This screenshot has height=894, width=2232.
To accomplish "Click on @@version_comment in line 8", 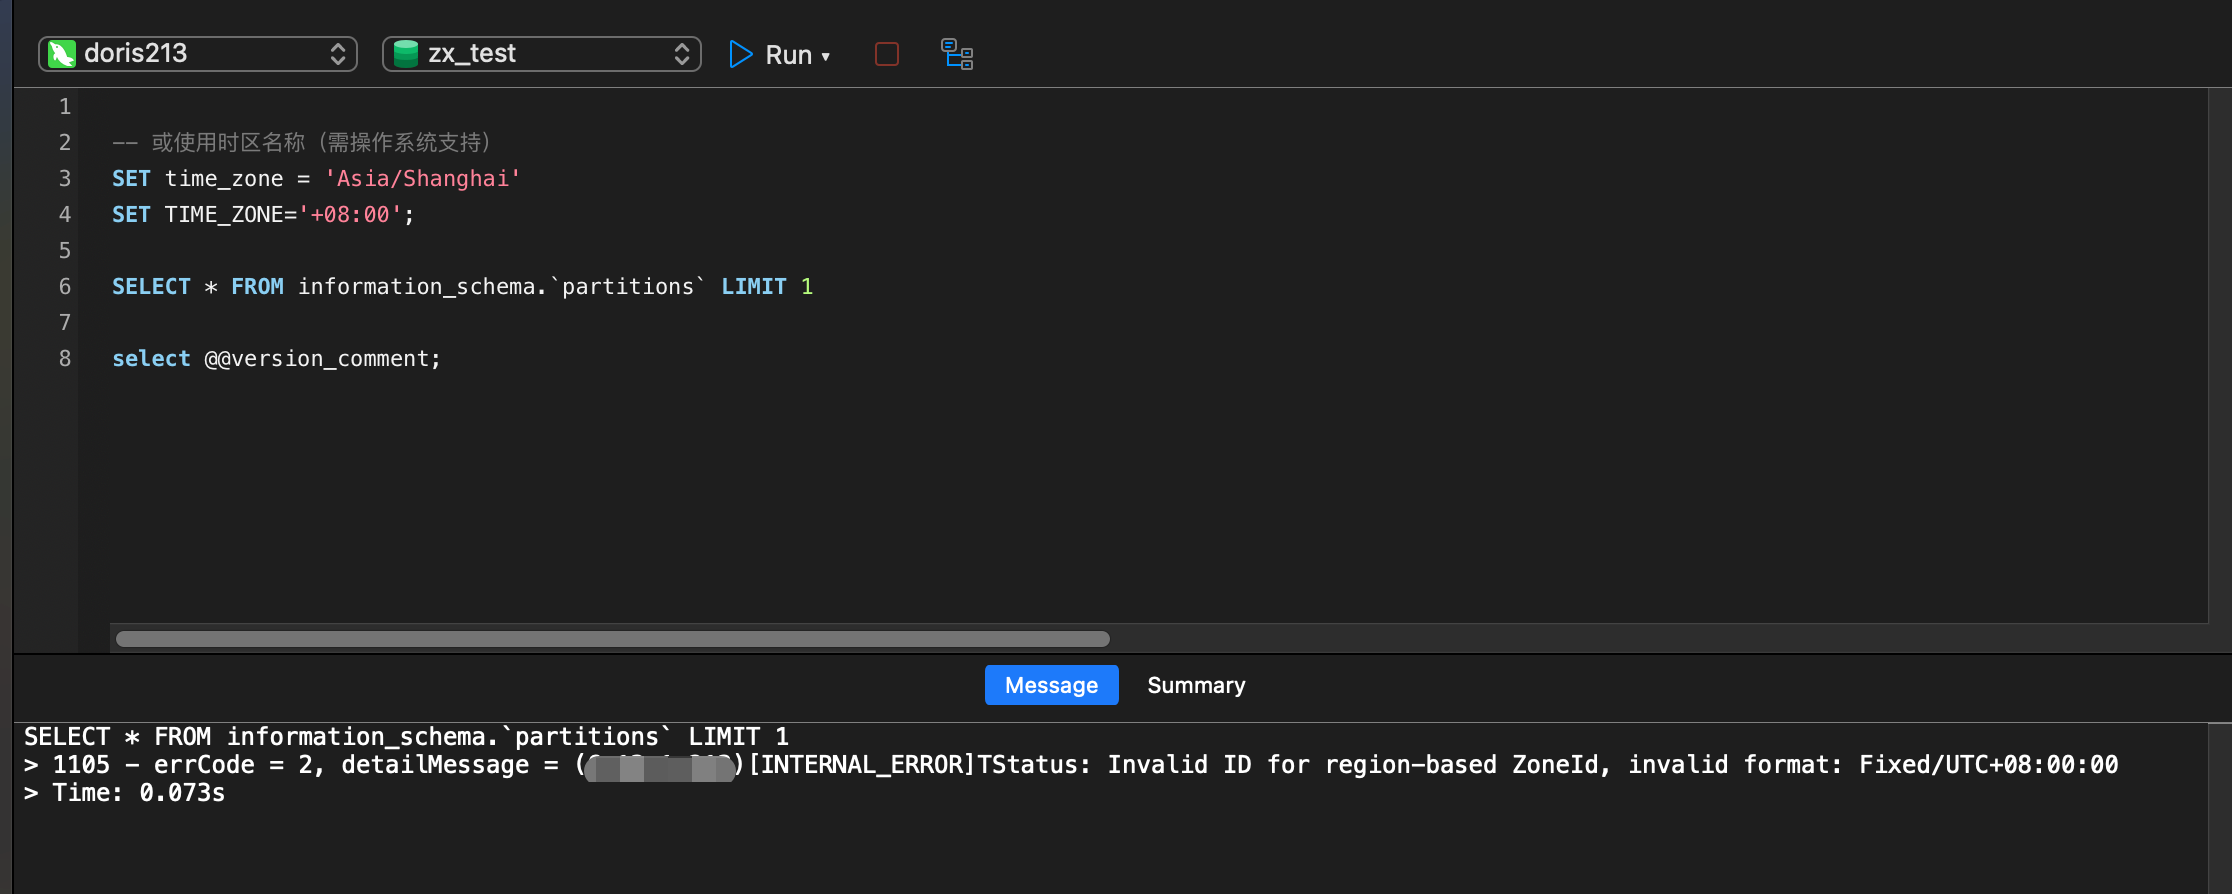I will pos(320,359).
